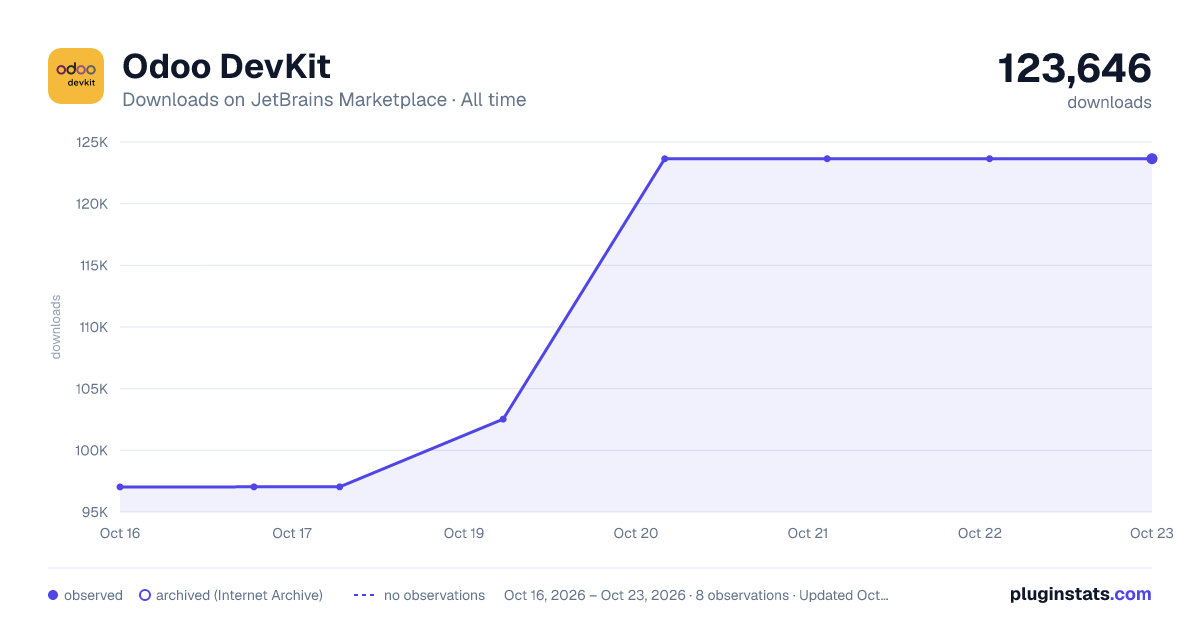The width and height of the screenshot is (1200, 630).
Task: Click the vertical 'downloads' y-axis title
Action: pos(56,327)
